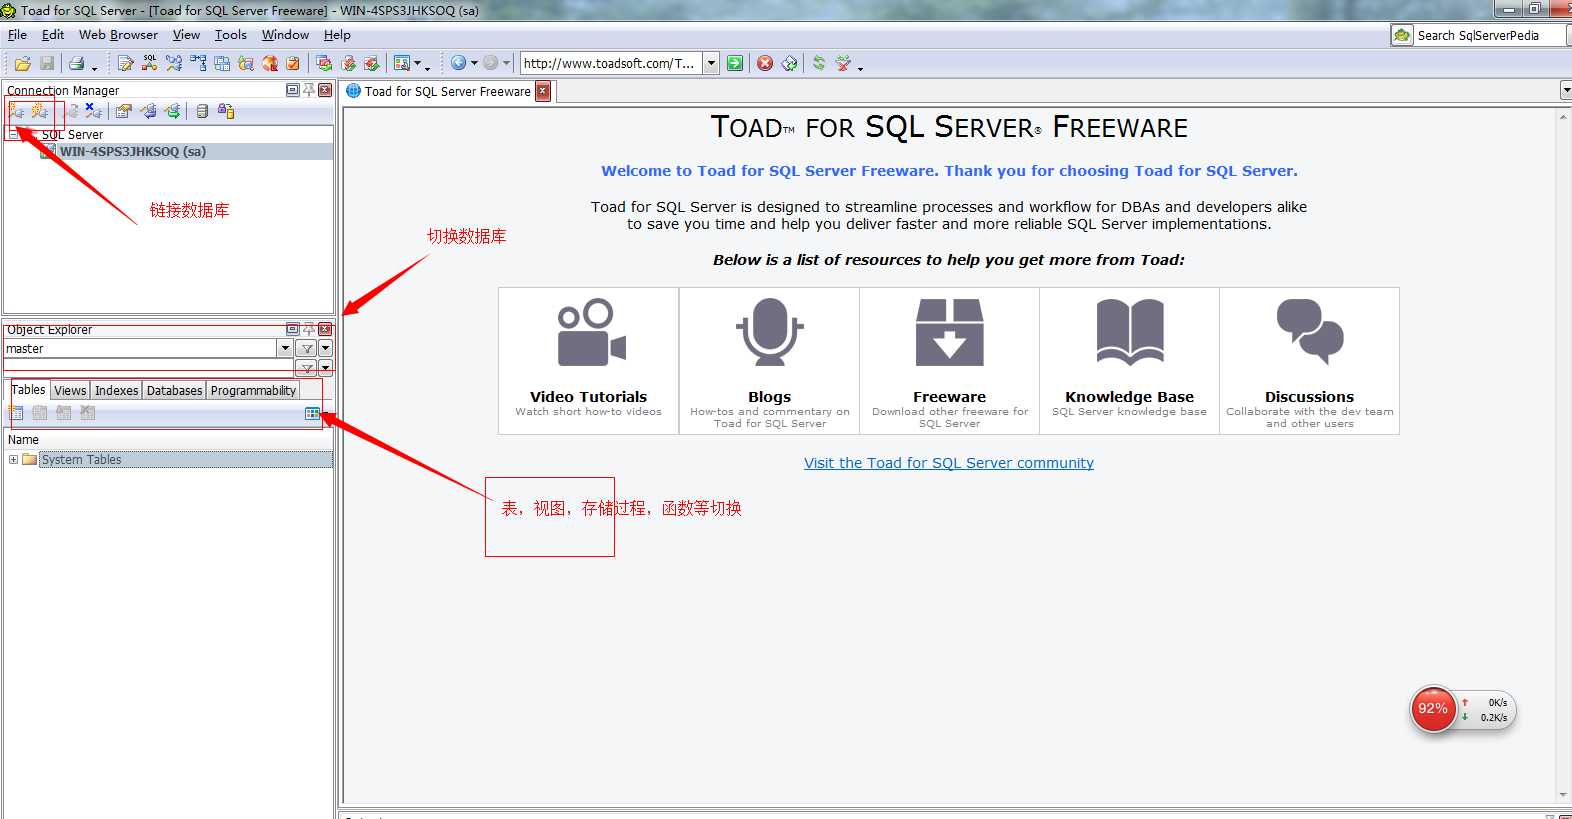Toggle auto-hide pin on Connection Manager panel
This screenshot has height=819, width=1572.
coord(309,90)
